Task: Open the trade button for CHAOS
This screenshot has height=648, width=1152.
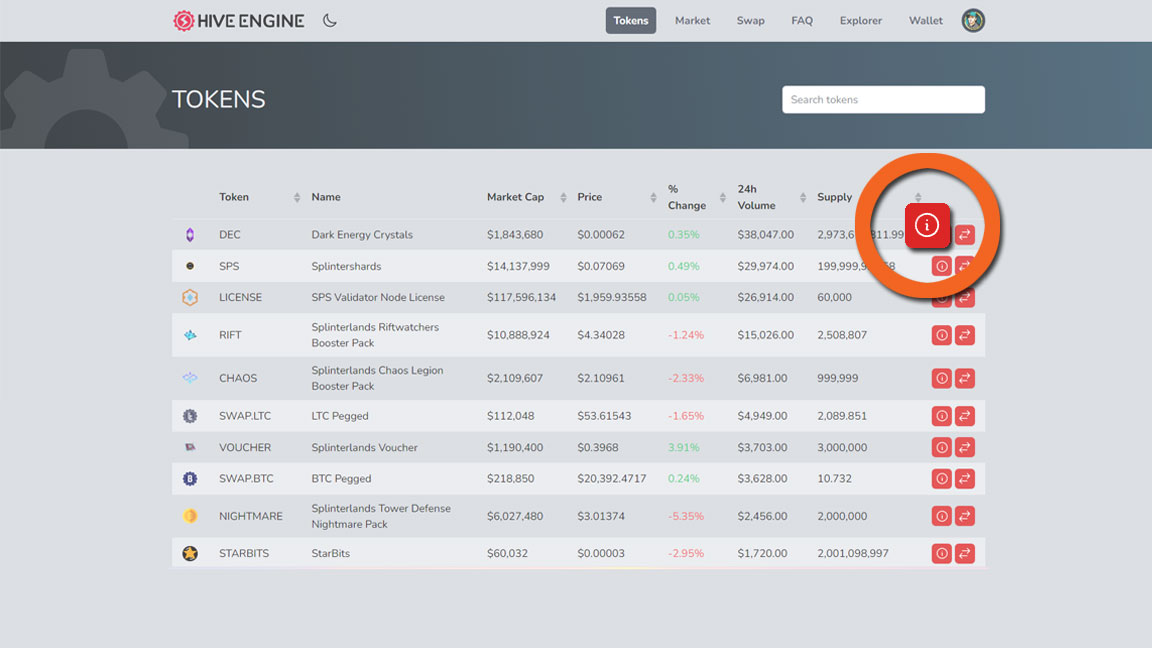Action: tap(965, 378)
